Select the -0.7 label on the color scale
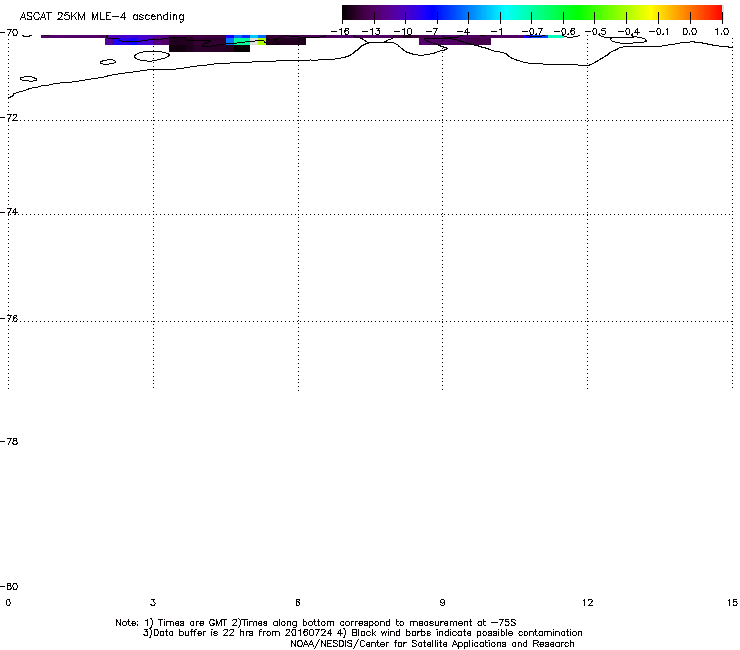Screen dimensions: 740x650 click(x=532, y=32)
